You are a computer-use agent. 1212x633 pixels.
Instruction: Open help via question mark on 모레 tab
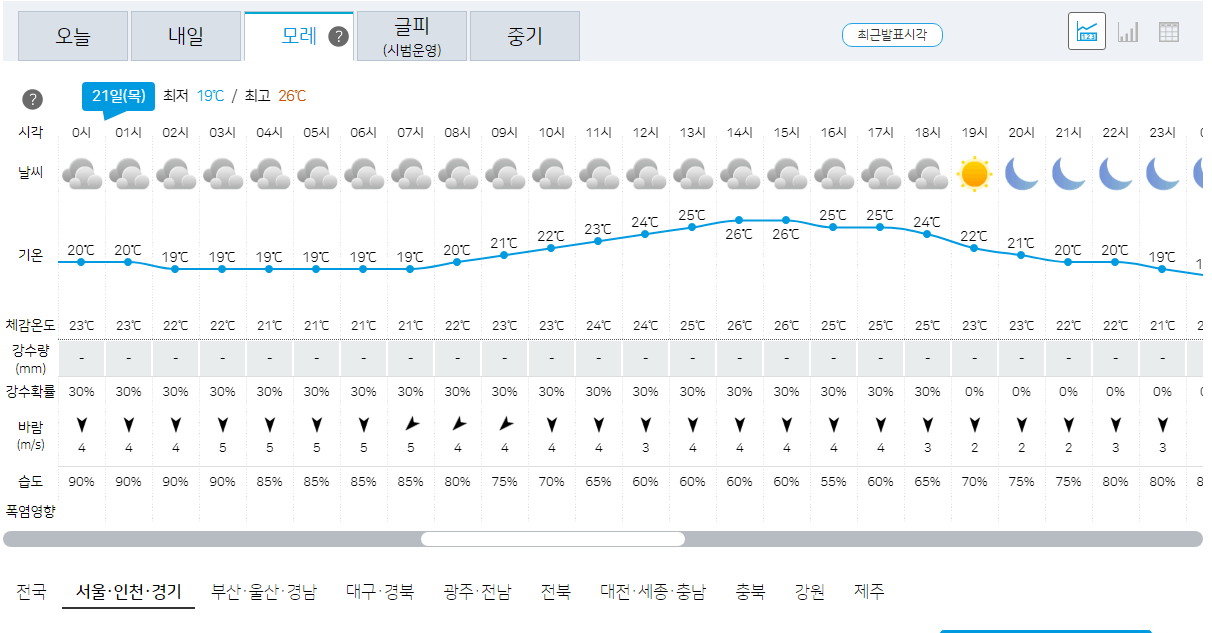pyautogui.click(x=340, y=34)
